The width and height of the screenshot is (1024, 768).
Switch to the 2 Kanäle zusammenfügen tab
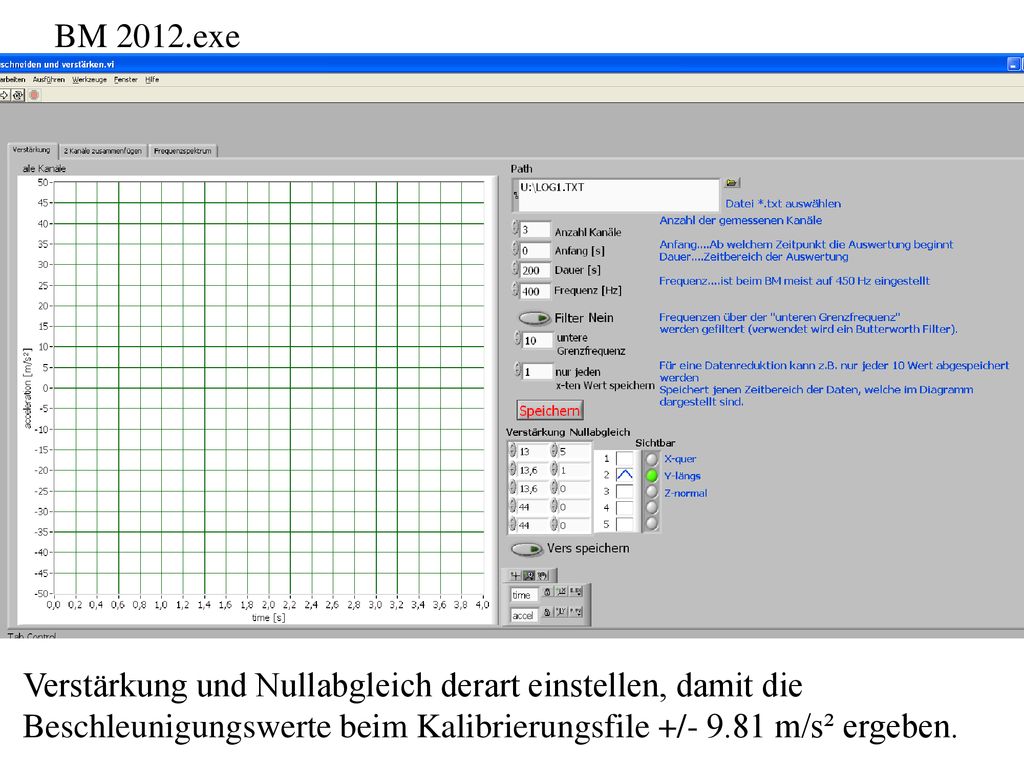click(x=103, y=151)
